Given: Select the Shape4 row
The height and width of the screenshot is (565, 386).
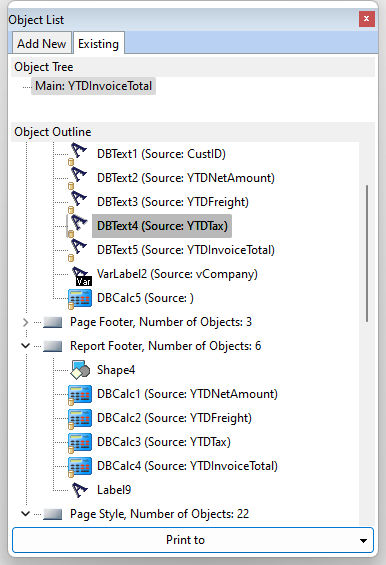Looking at the screenshot, I should [116, 370].
